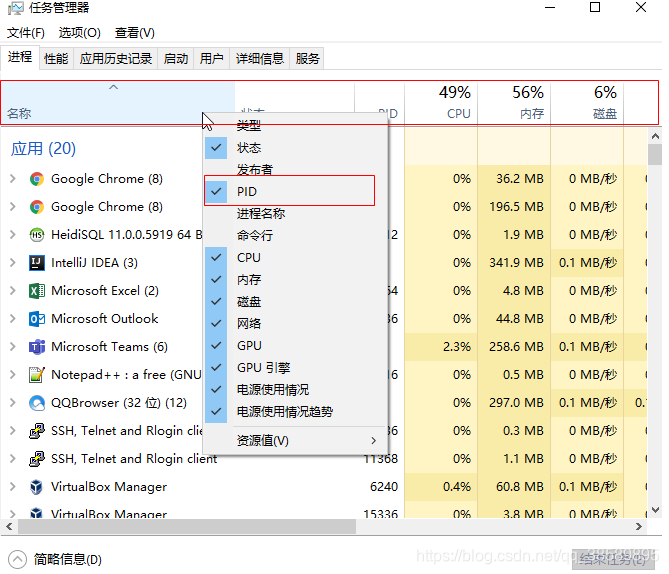Expand the Microsoft Excel (2) group
The image size is (669, 574).
13,291
